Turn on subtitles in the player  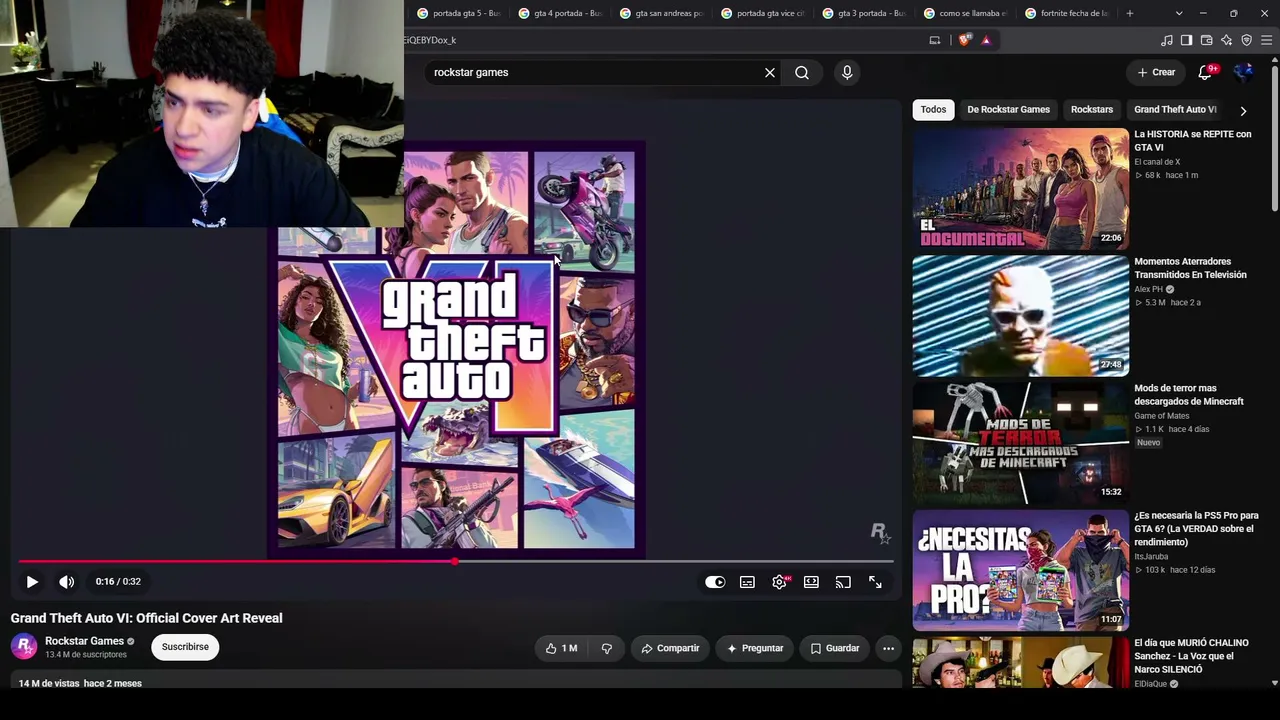click(x=747, y=582)
